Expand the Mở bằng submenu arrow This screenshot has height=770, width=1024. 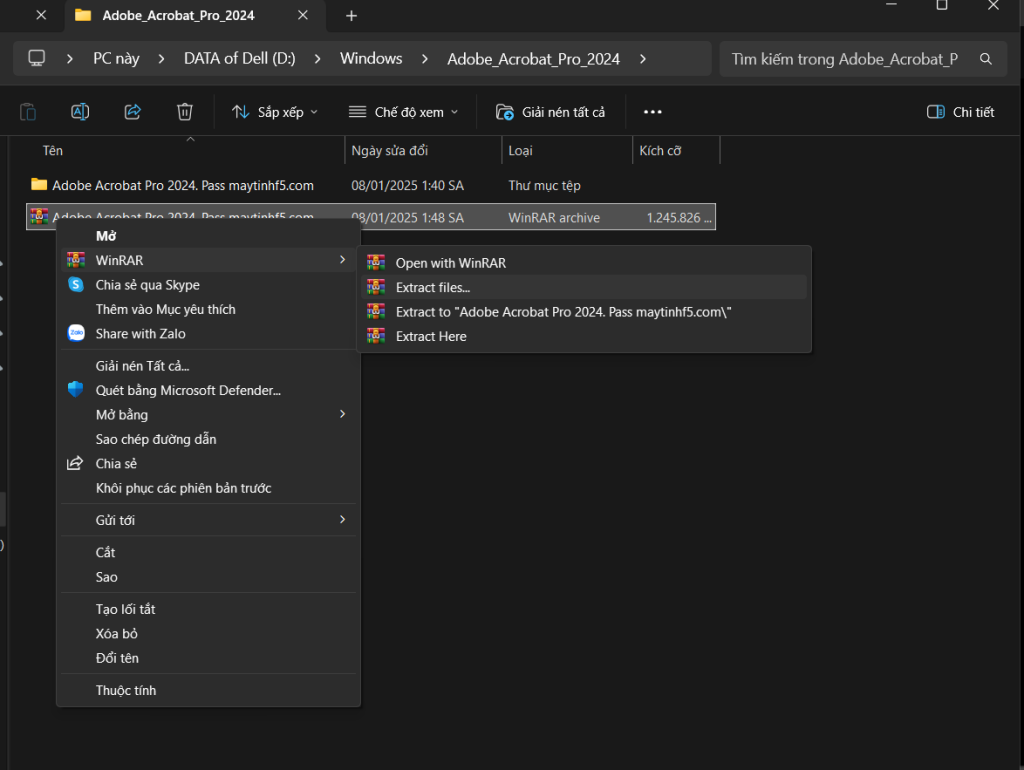[x=342, y=414]
